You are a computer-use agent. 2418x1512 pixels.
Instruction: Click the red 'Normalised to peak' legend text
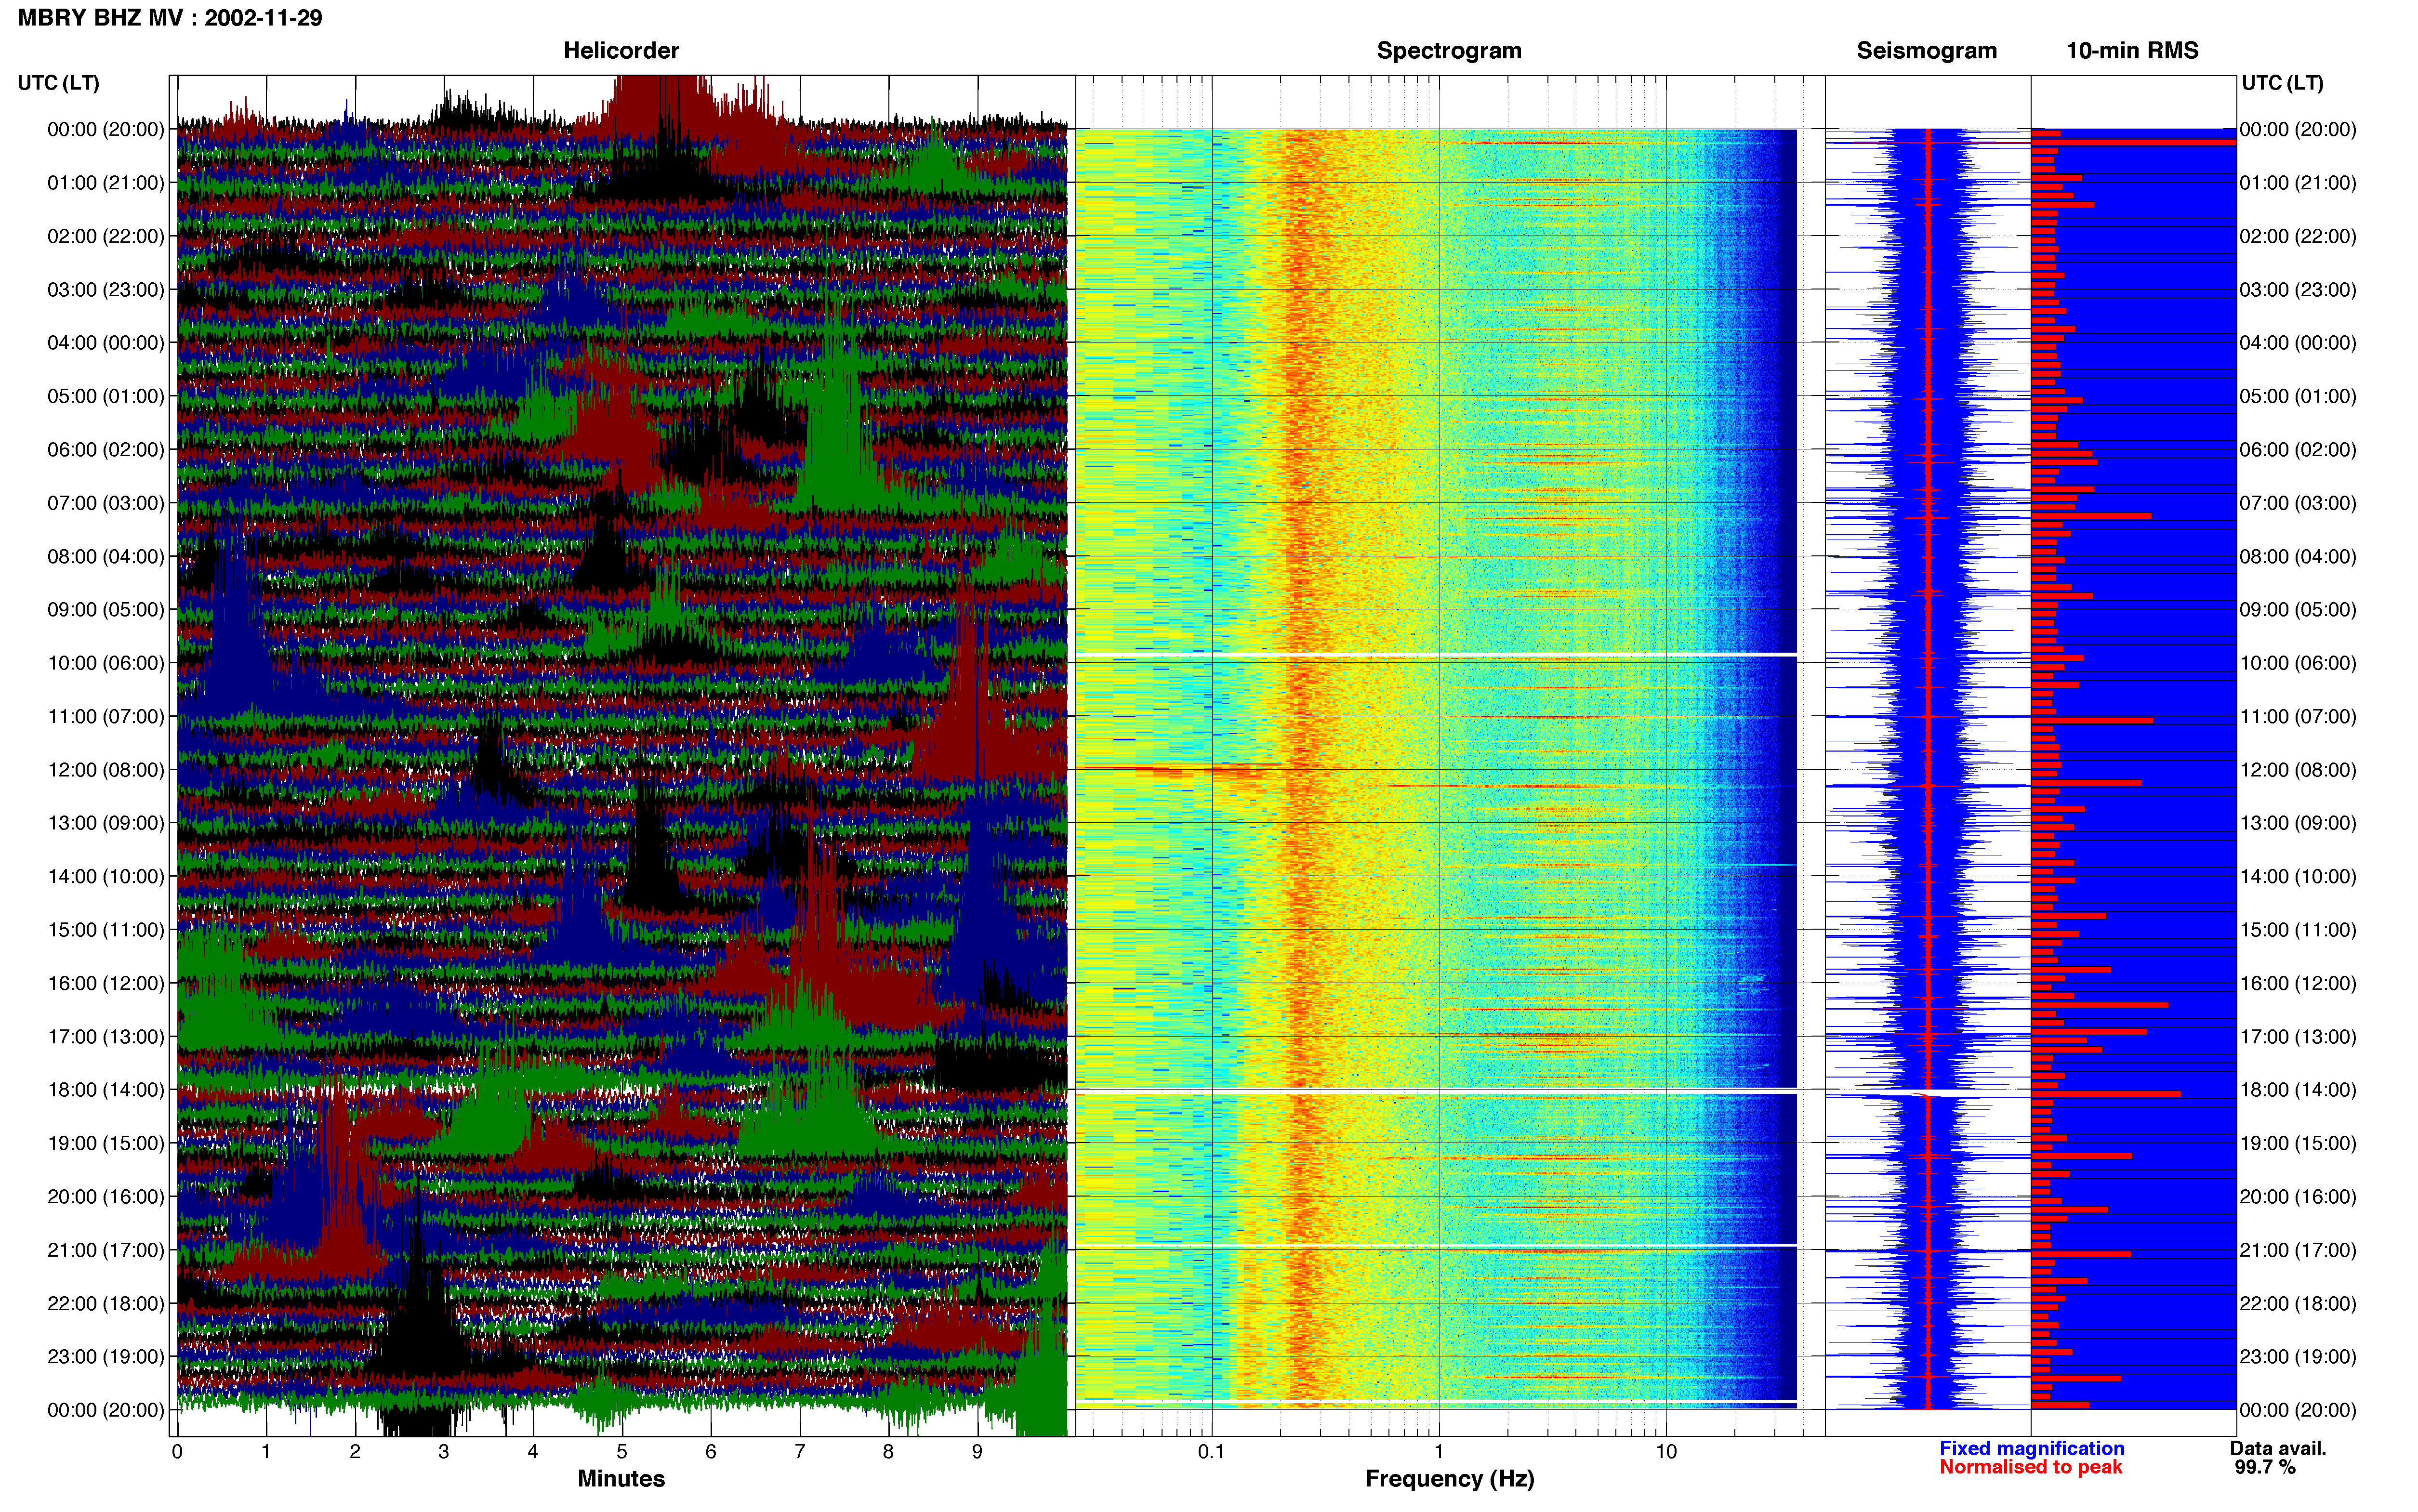coord(2030,1467)
